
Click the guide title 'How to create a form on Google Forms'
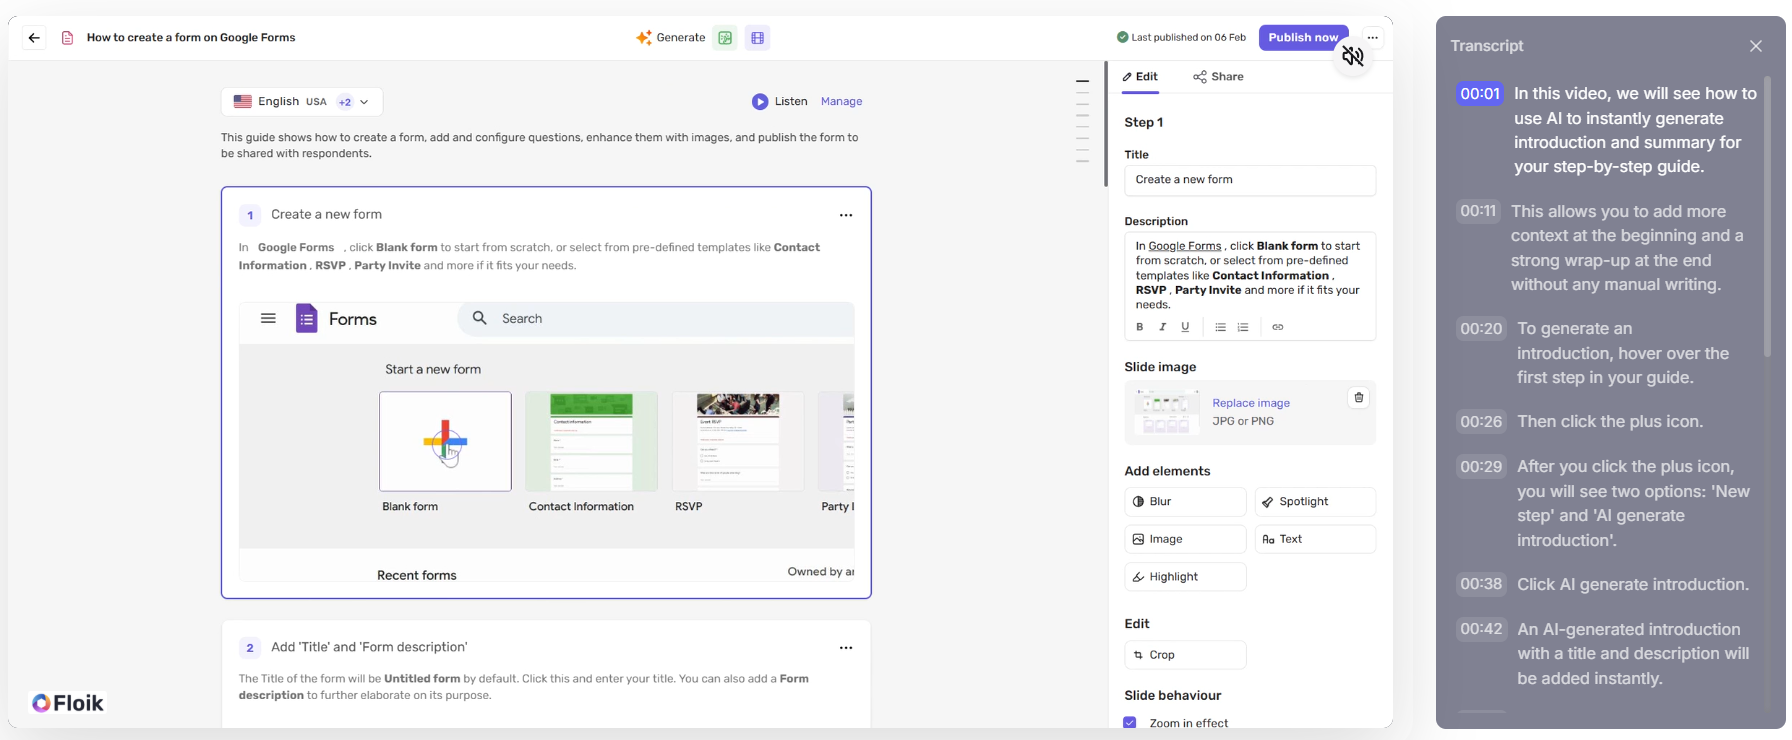click(x=191, y=38)
